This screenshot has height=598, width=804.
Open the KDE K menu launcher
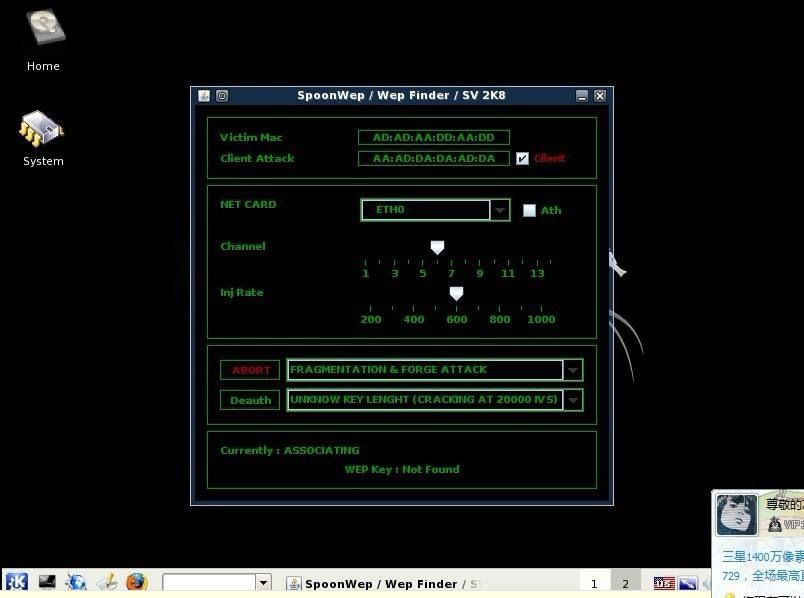[x=16, y=583]
